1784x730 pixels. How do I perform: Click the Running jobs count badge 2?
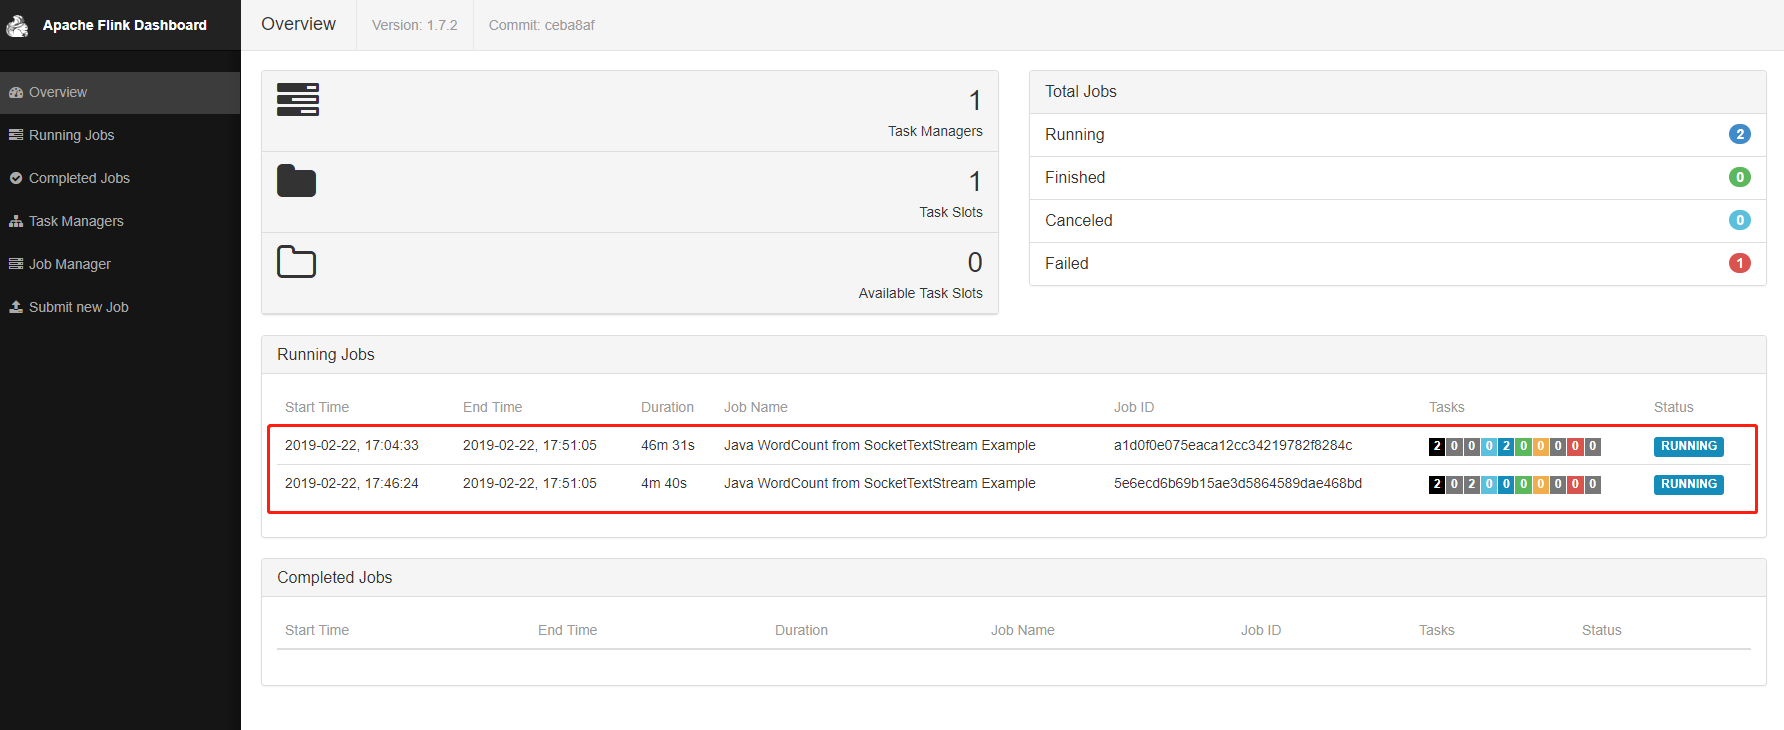1740,134
